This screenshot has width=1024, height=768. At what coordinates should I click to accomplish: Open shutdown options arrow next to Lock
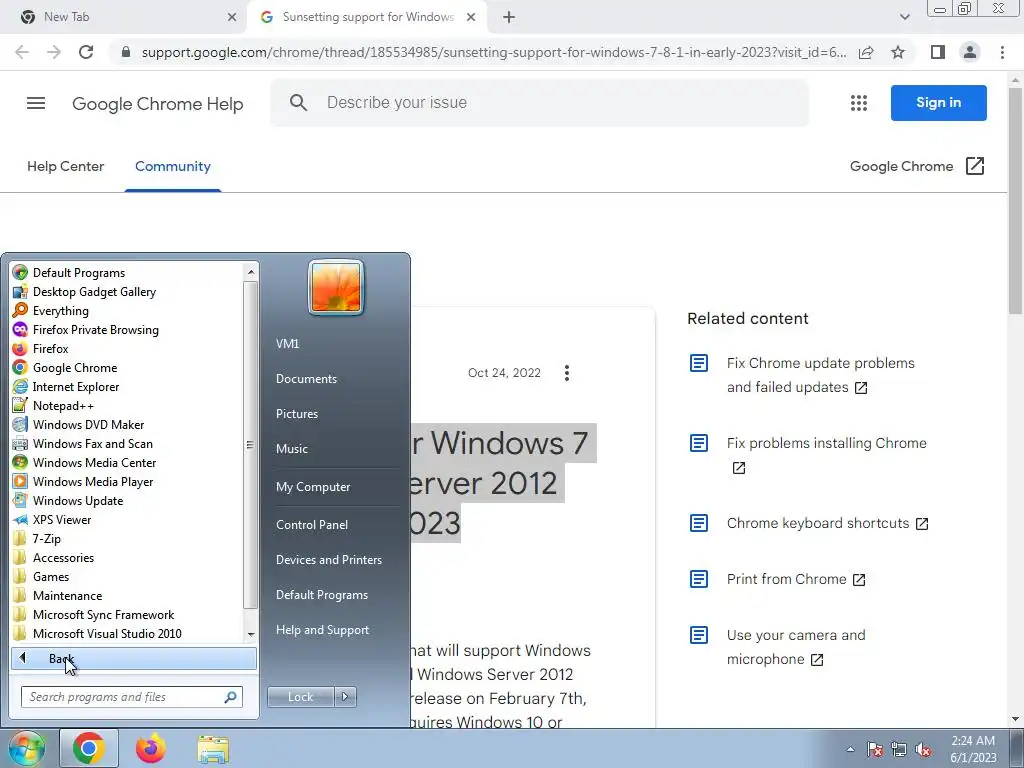[x=345, y=697]
